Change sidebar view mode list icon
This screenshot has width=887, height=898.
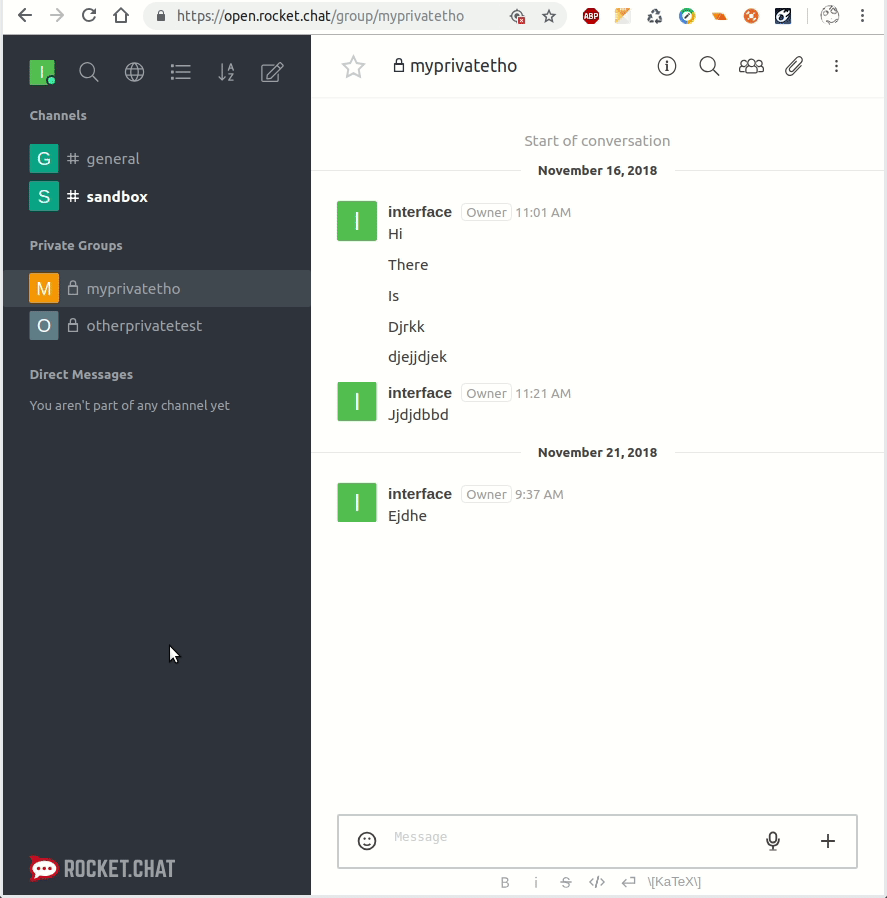pyautogui.click(x=180, y=72)
